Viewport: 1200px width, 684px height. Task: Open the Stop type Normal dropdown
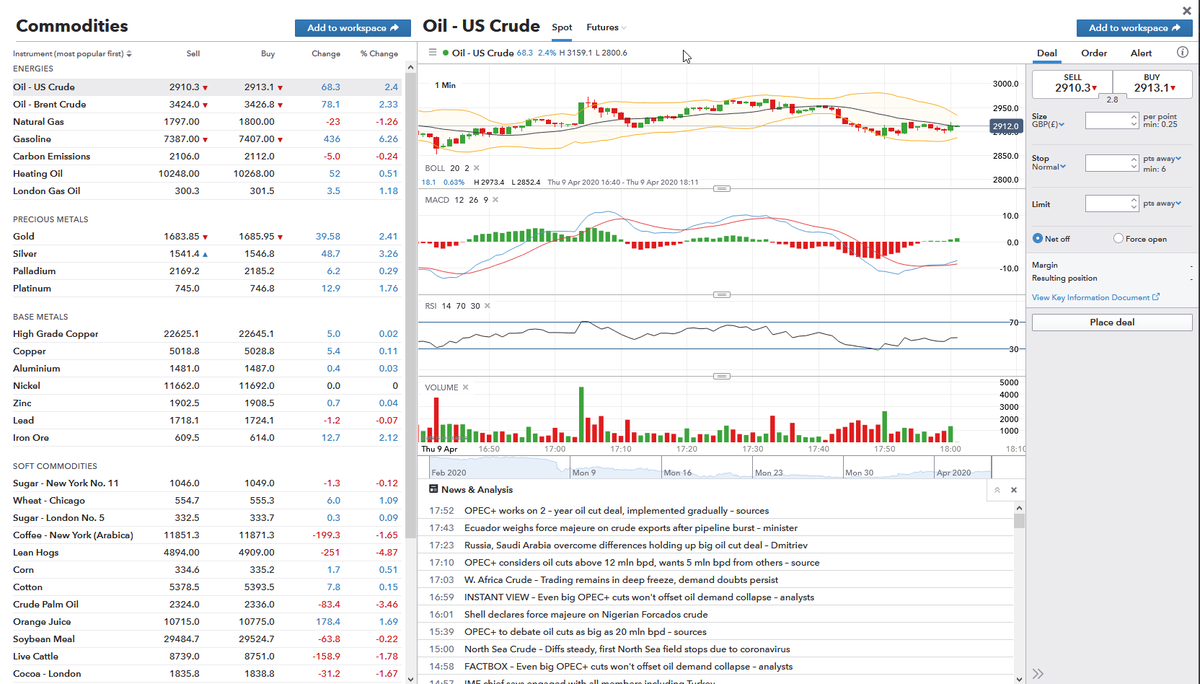click(x=1048, y=166)
